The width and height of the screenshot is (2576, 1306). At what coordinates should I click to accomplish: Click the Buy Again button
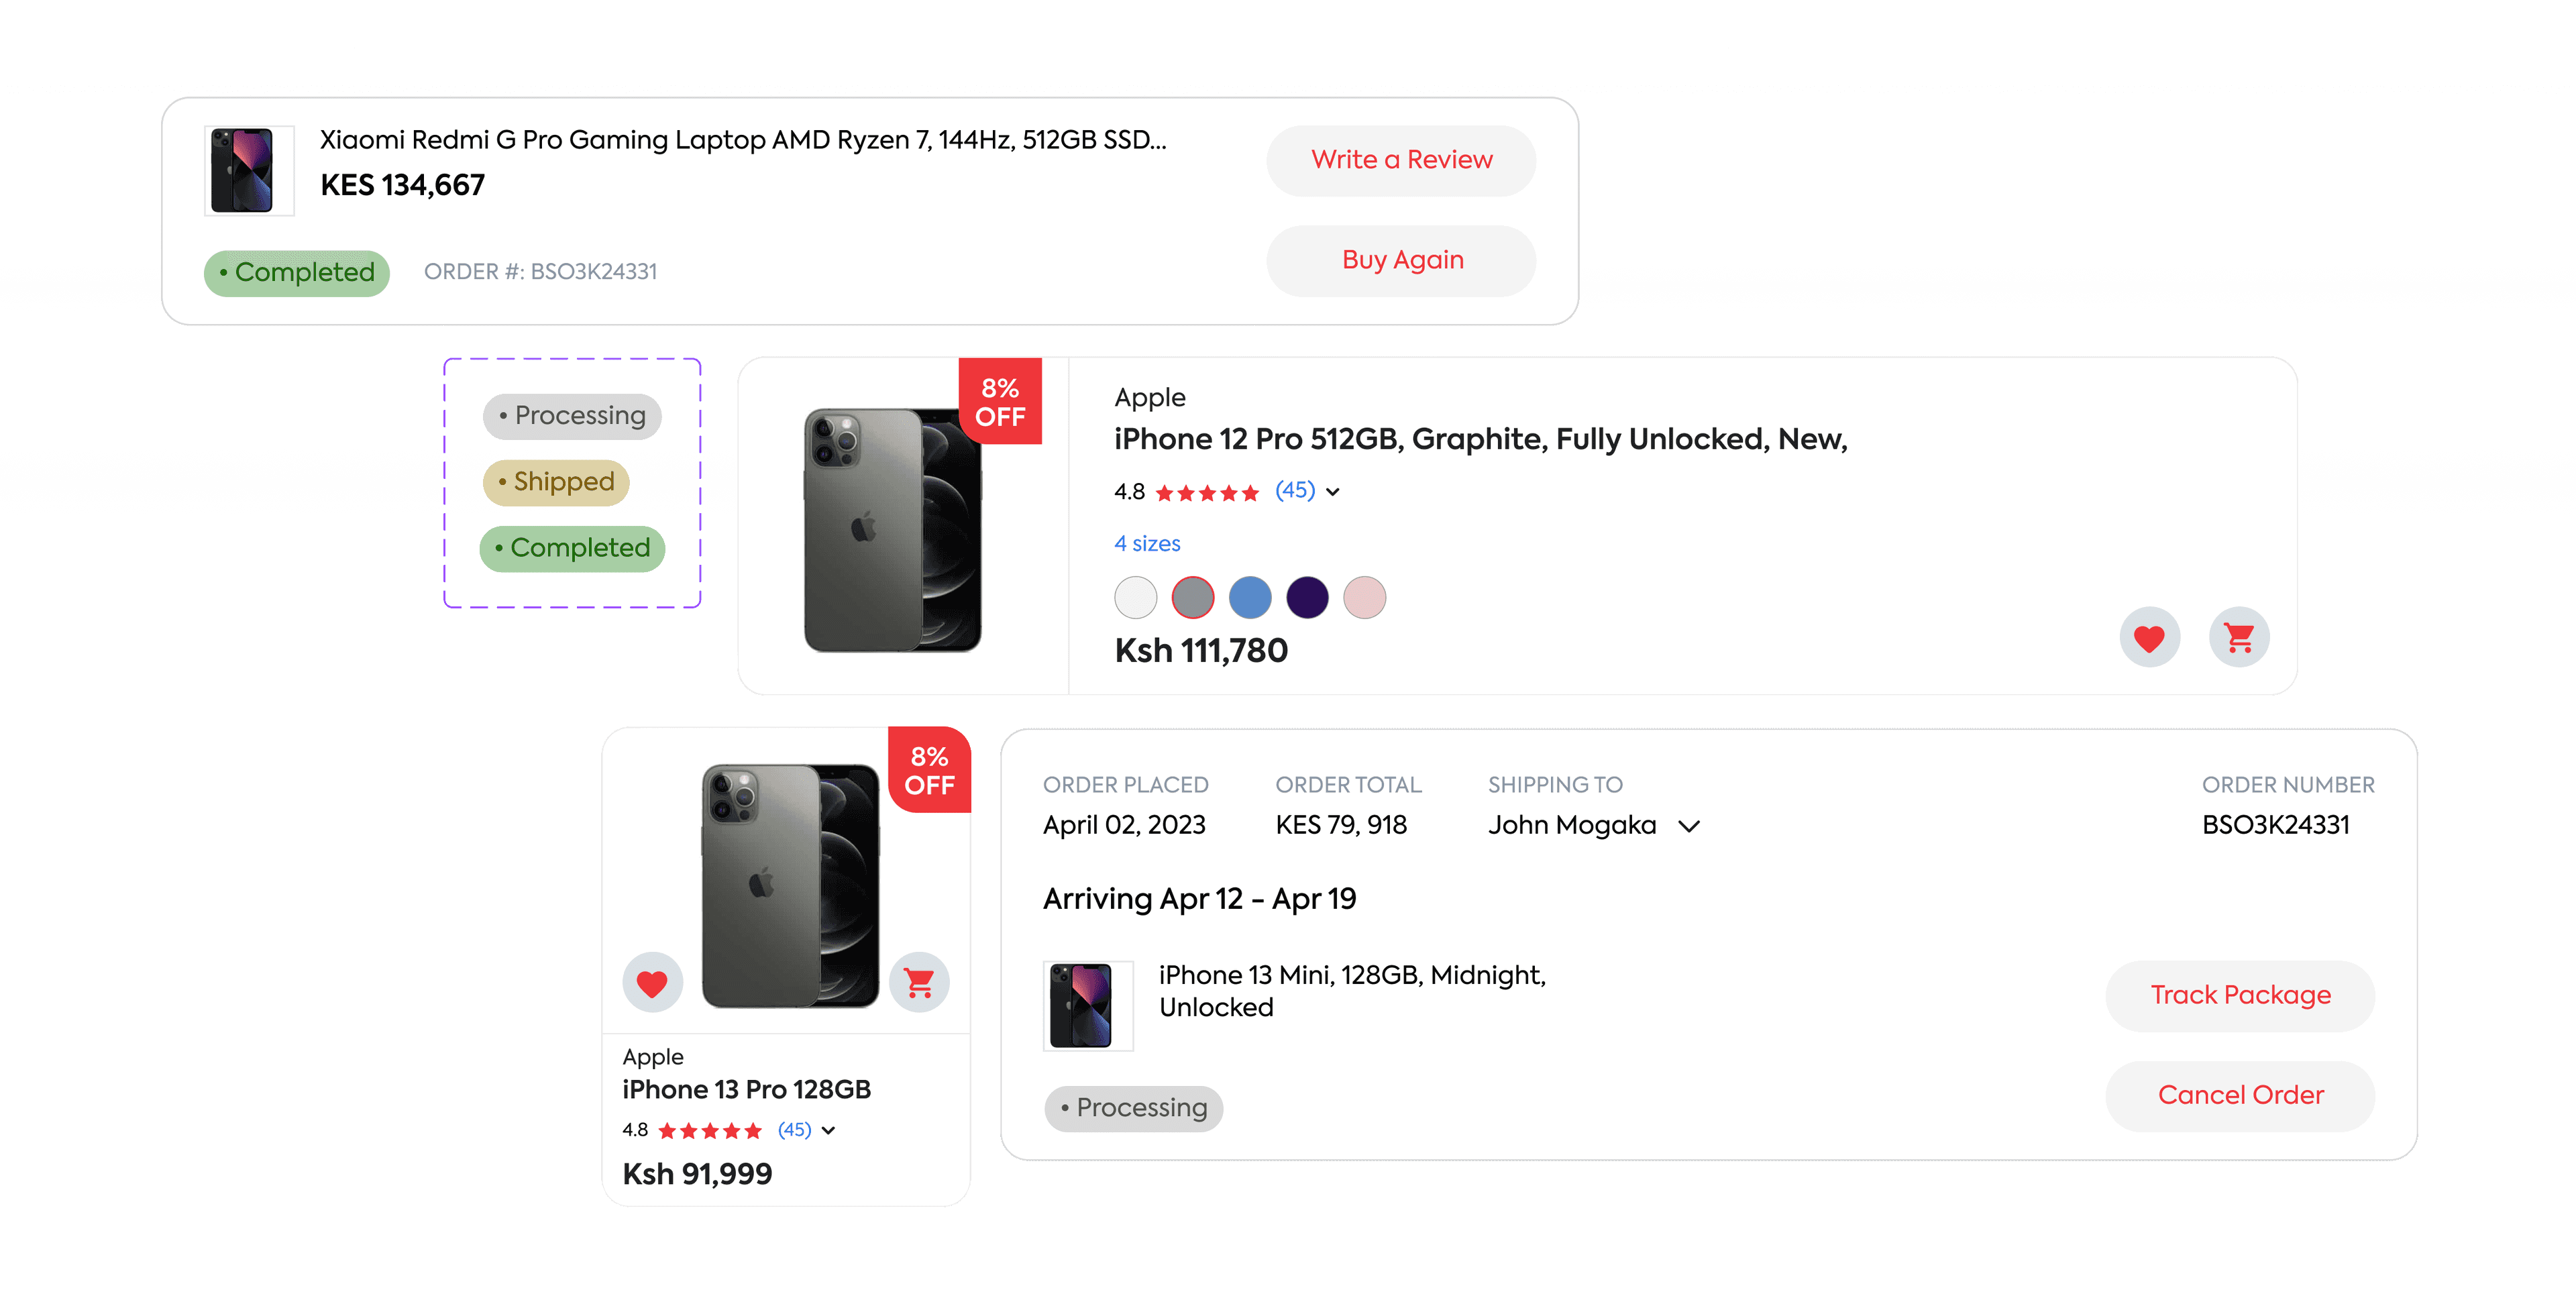1400,260
